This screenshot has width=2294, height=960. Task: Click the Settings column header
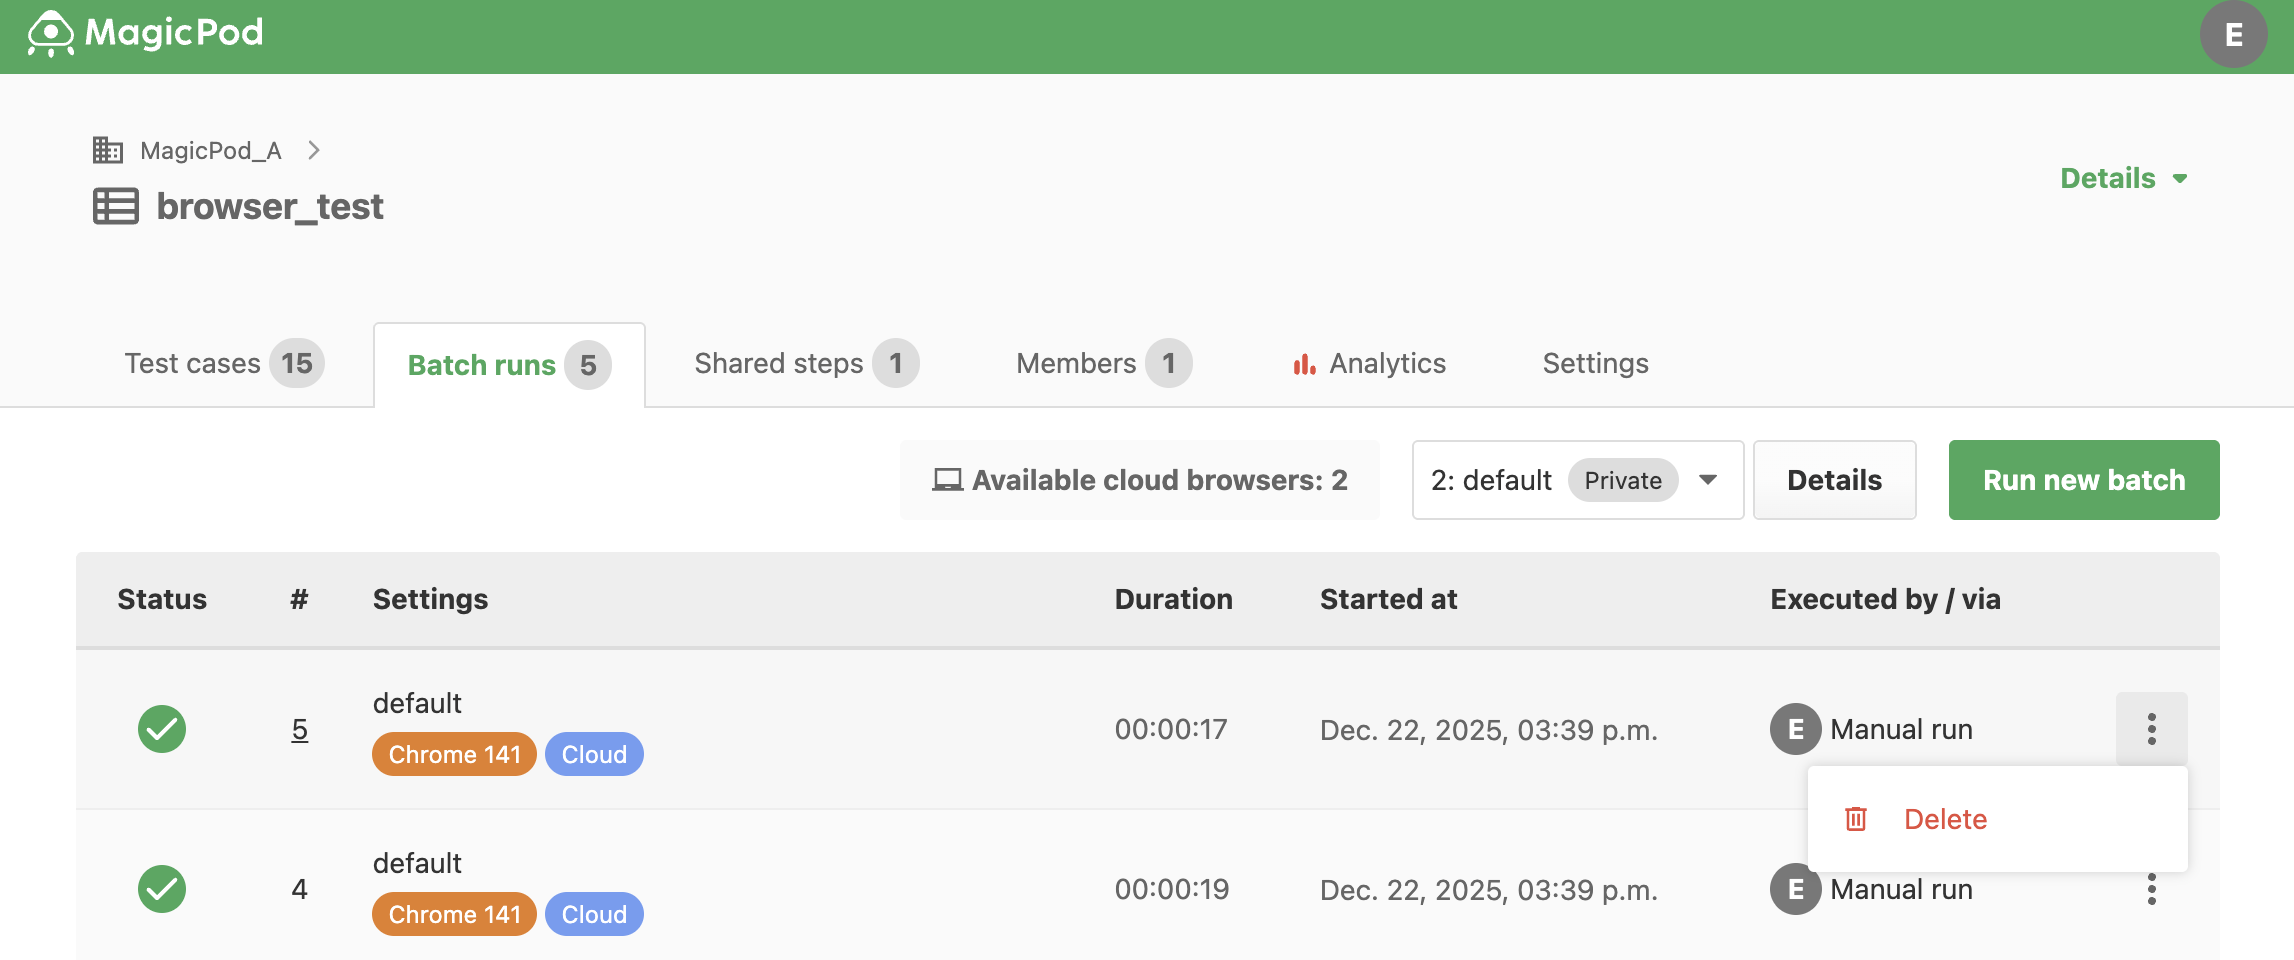pyautogui.click(x=430, y=599)
